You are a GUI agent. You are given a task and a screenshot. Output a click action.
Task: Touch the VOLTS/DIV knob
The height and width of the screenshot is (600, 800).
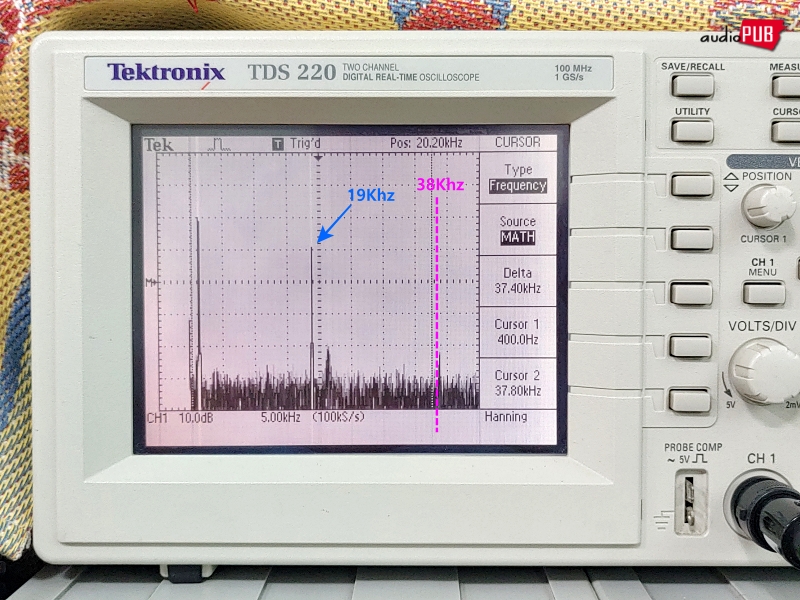coord(763,371)
